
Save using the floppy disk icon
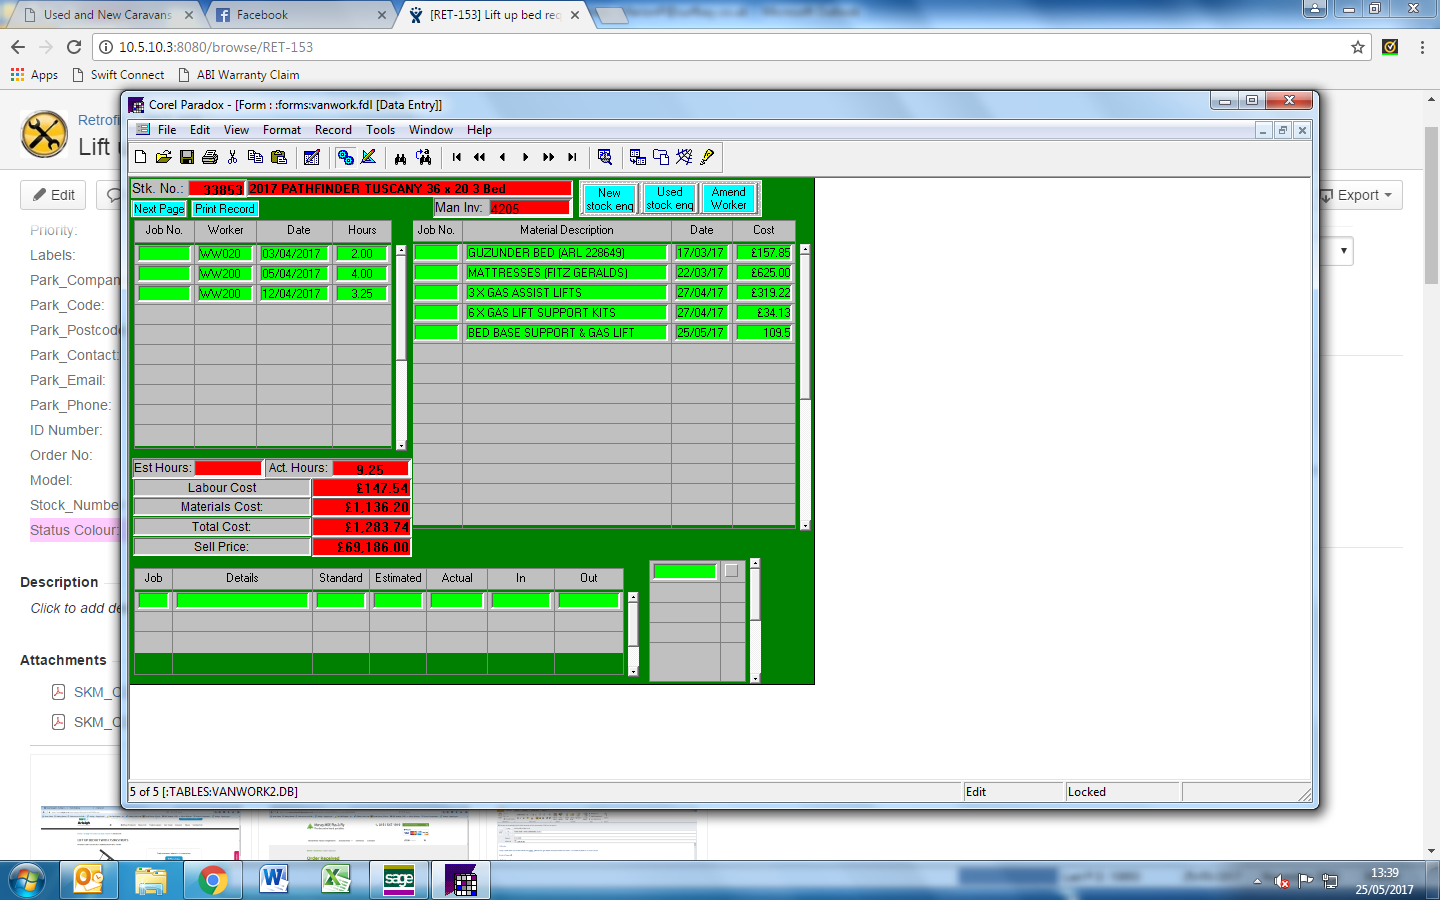coord(187,157)
